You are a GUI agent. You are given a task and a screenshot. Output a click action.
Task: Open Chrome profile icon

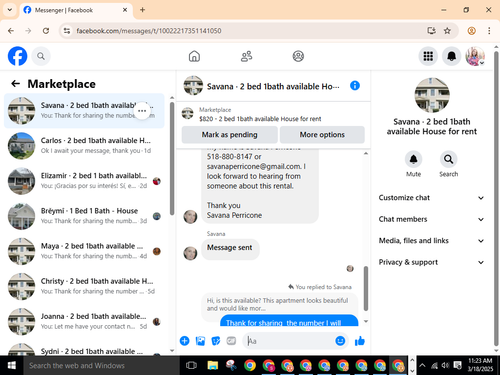(x=471, y=31)
